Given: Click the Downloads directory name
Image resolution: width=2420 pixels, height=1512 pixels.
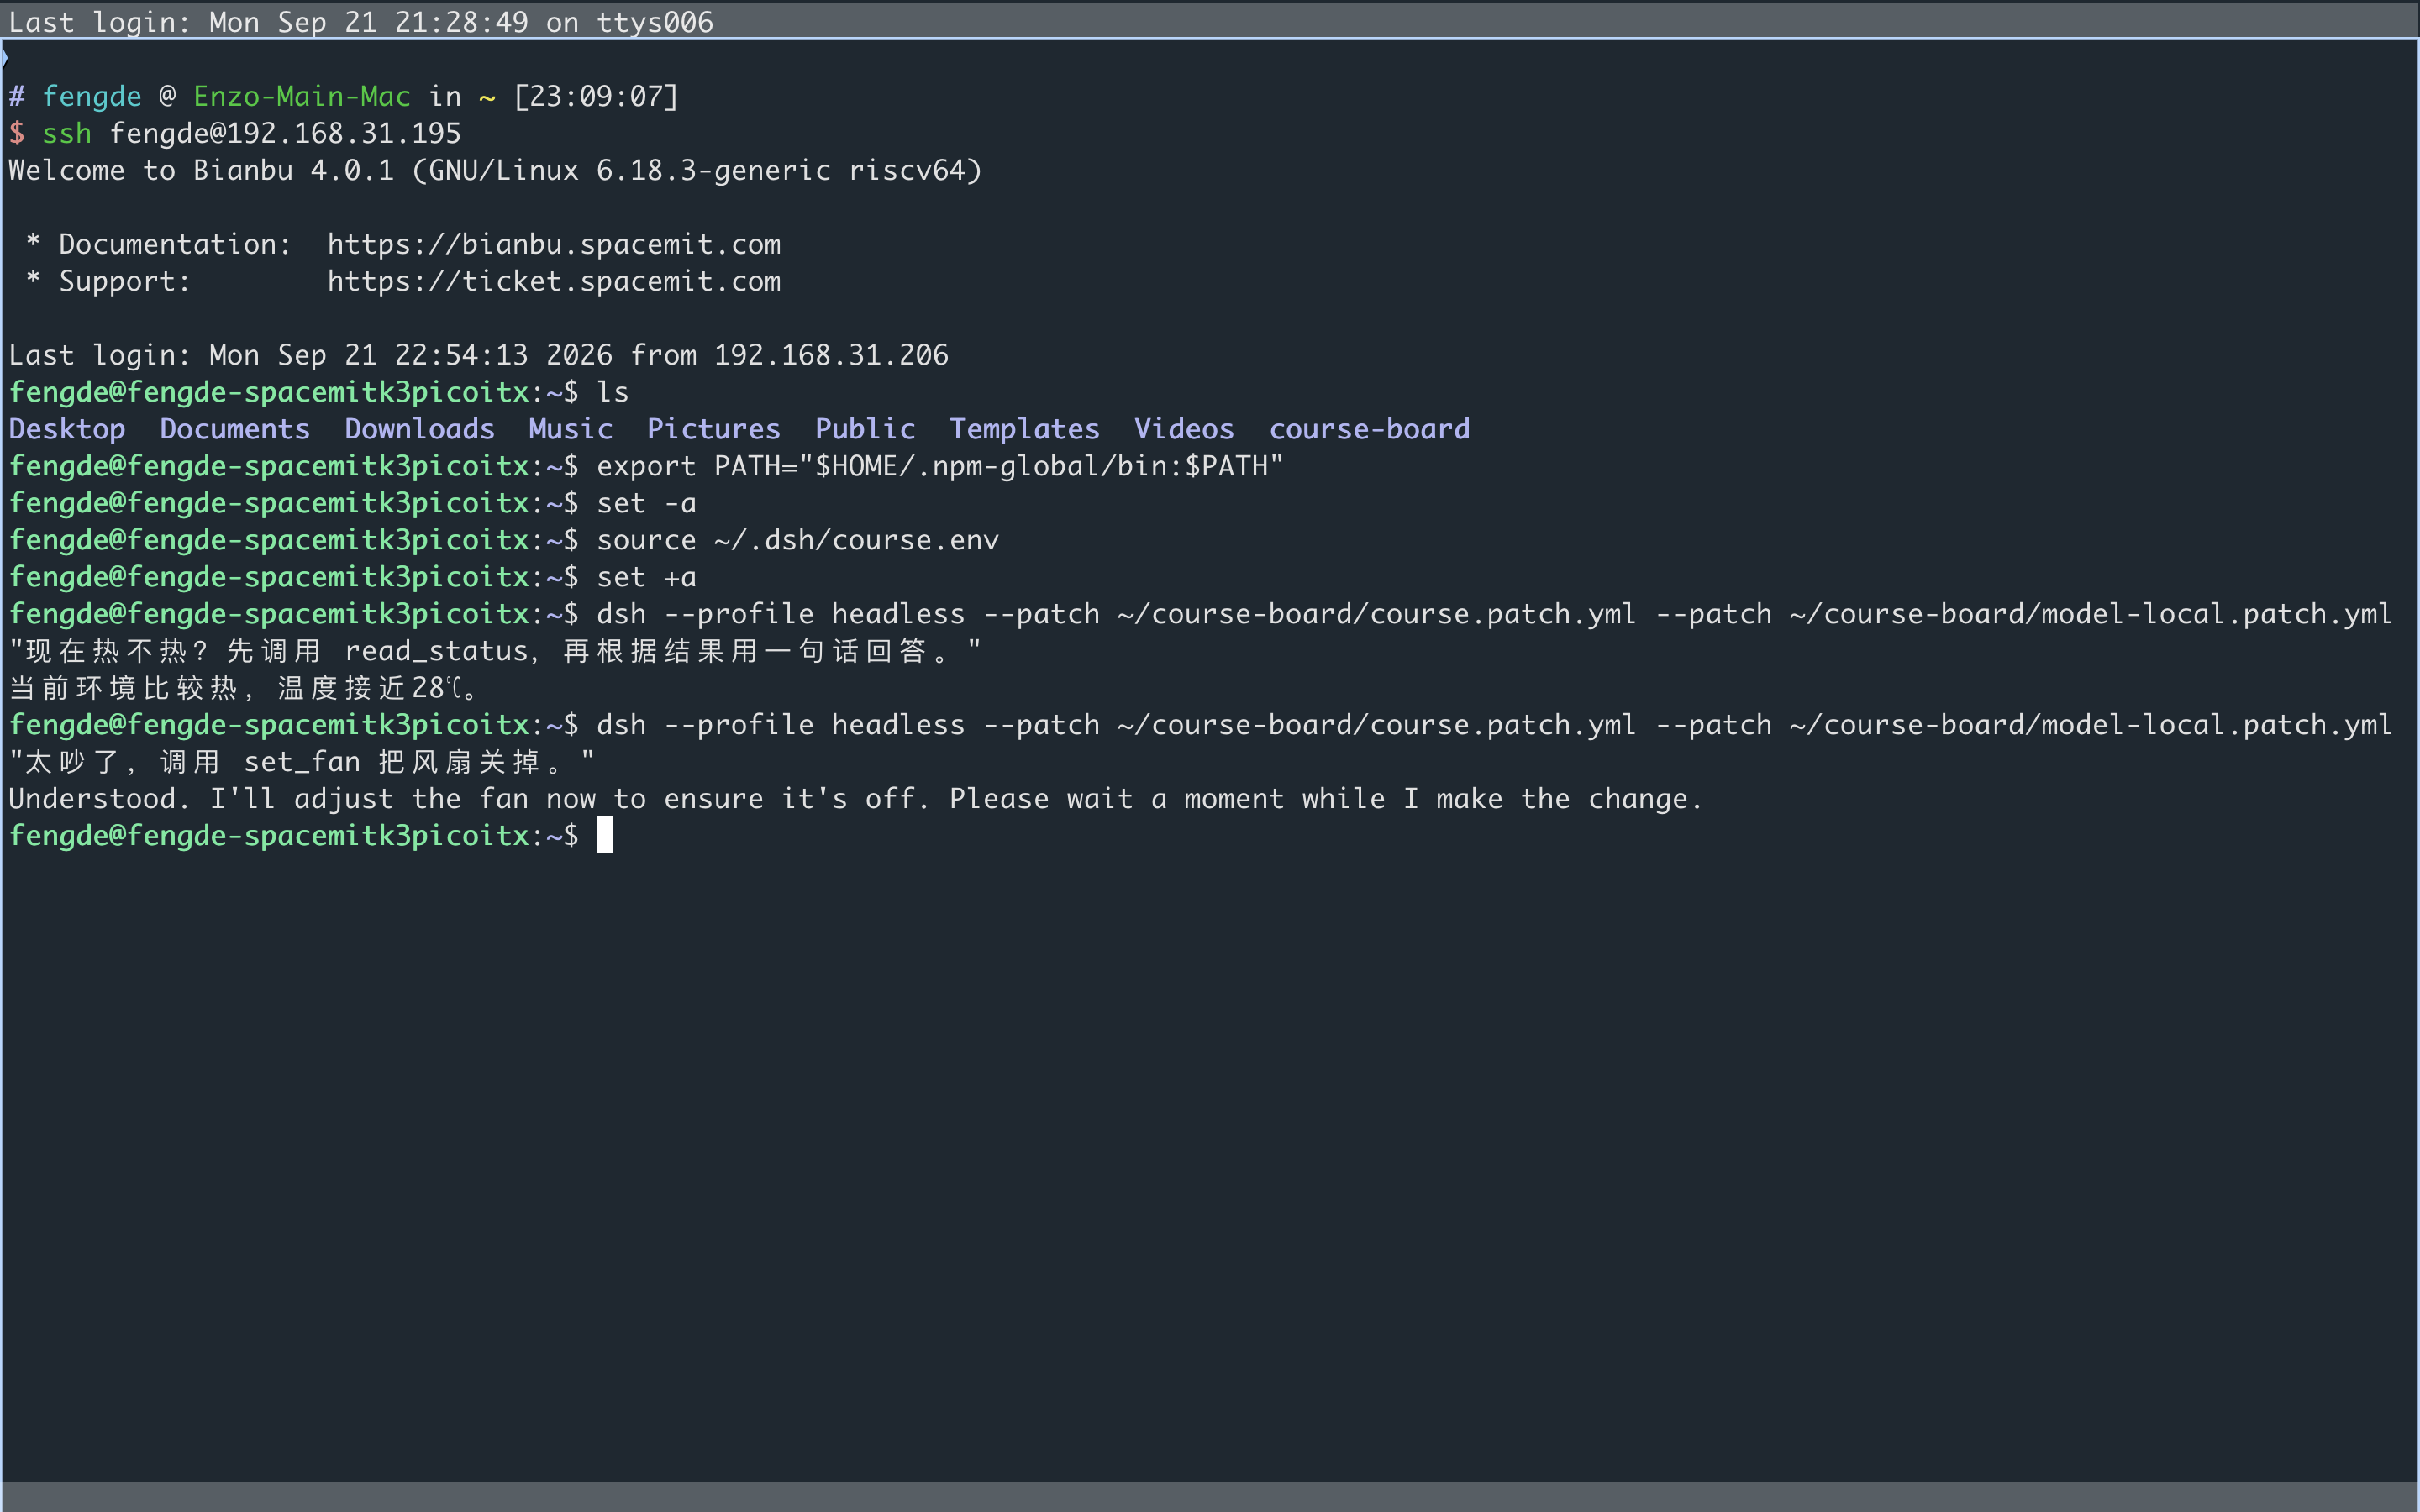Looking at the screenshot, I should 420,429.
